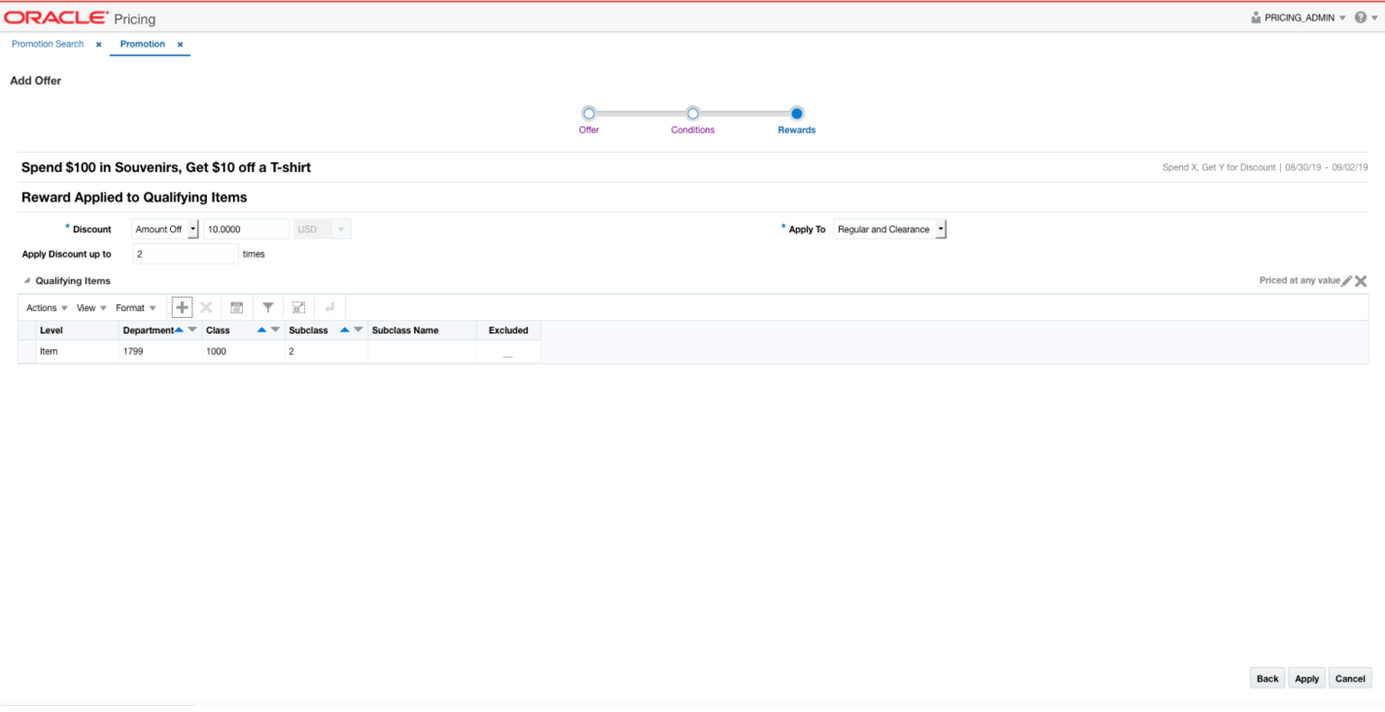
Task: Click the Detach table icon in toolbar
Action: click(x=298, y=308)
